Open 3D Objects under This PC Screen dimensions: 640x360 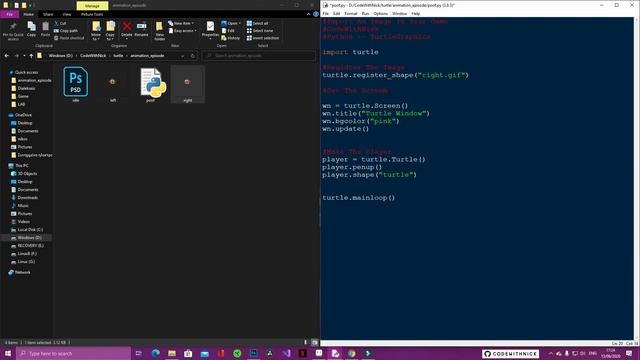pyautogui.click(x=27, y=174)
